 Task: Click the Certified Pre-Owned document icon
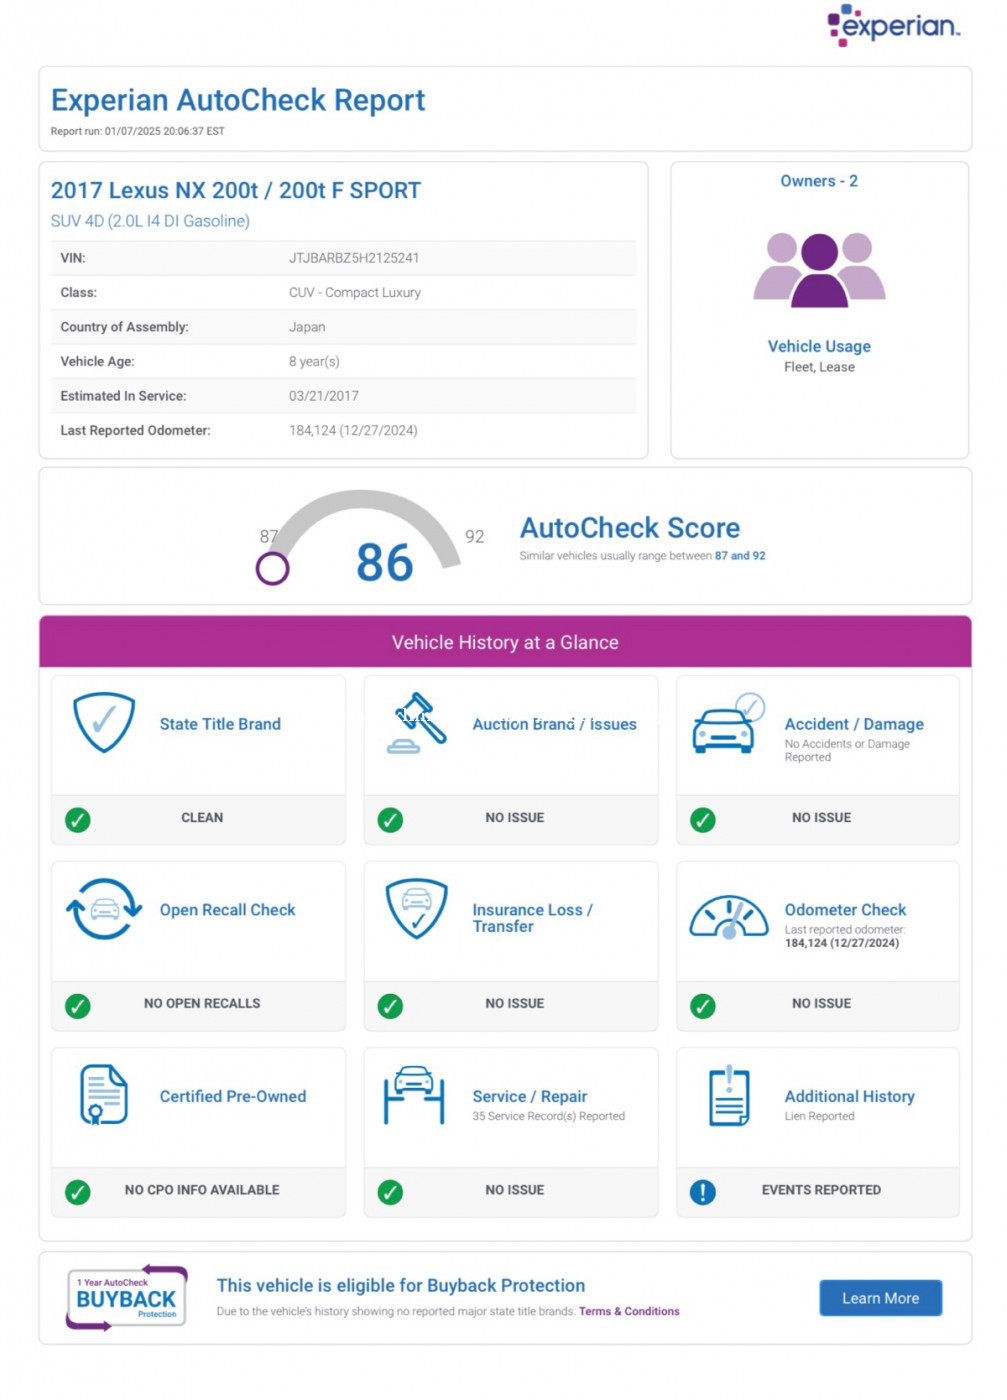(104, 1095)
